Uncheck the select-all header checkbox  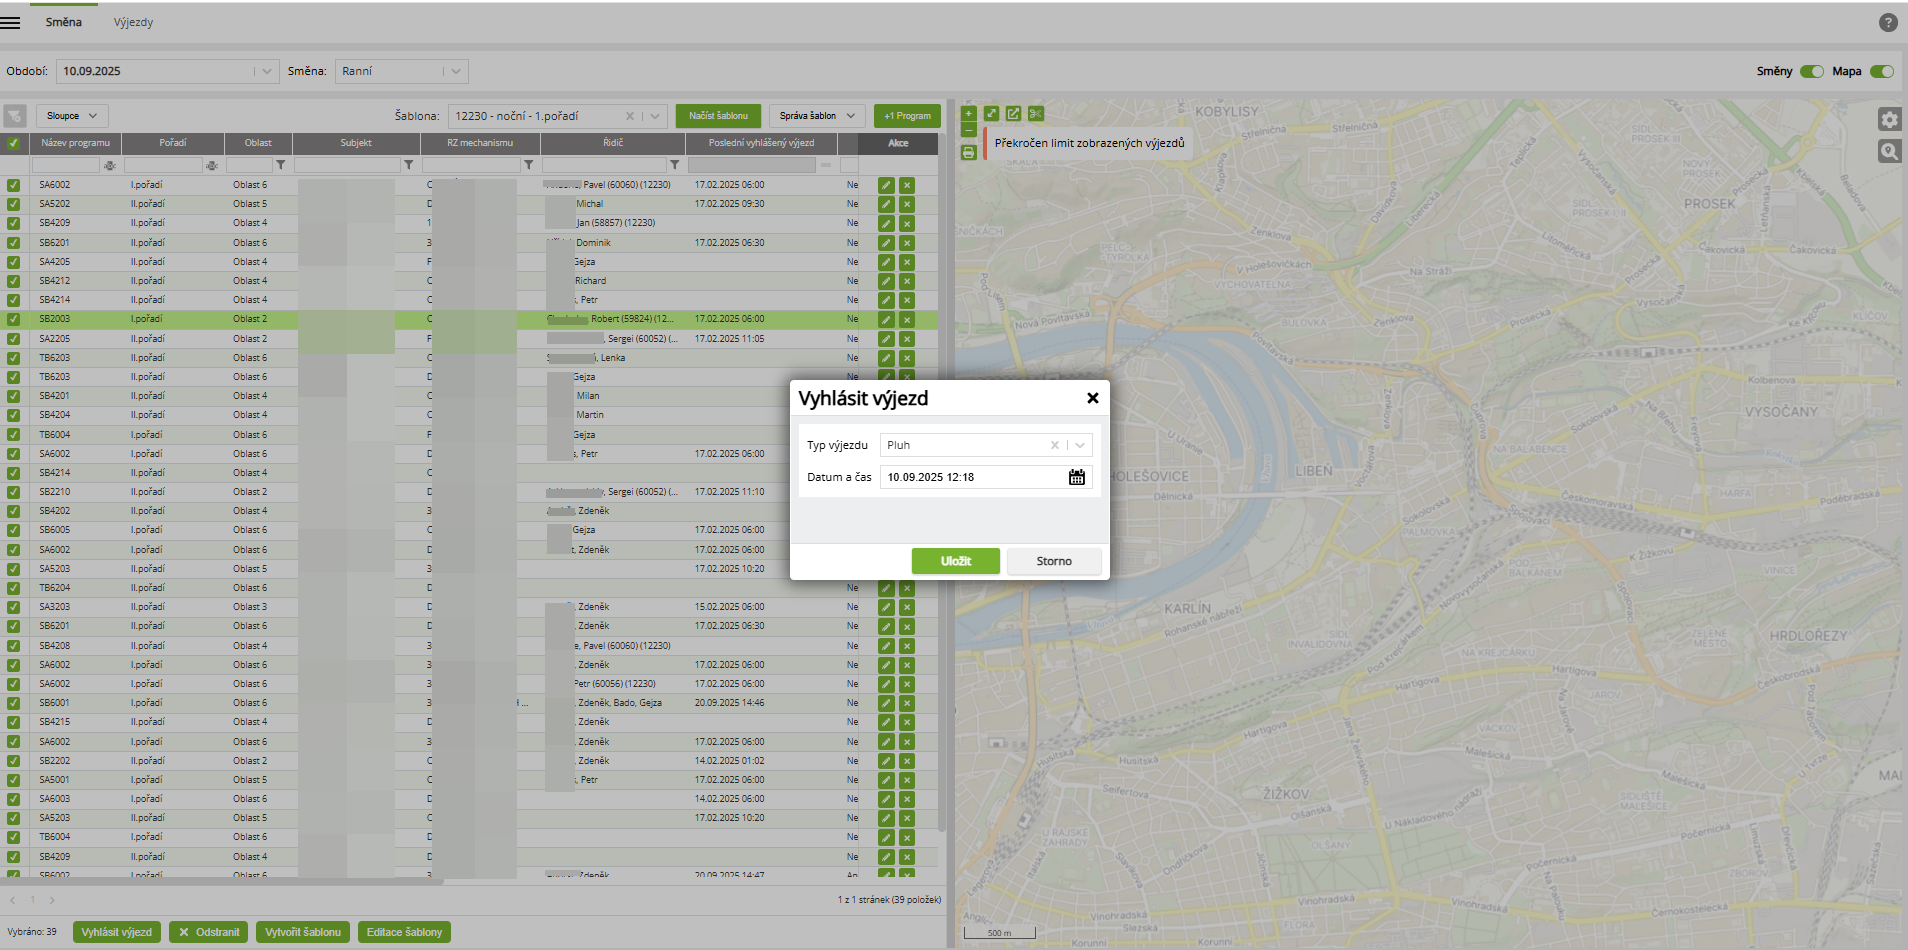(14, 143)
